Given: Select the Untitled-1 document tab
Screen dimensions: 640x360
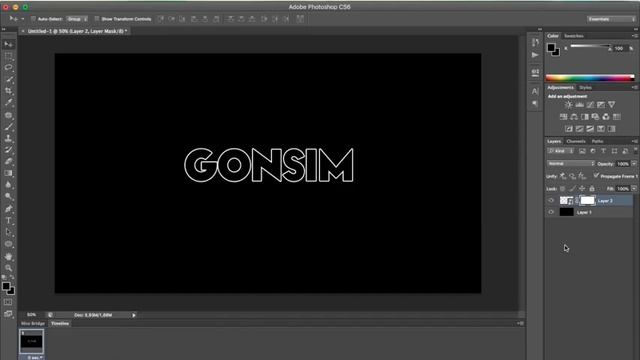Looking at the screenshot, I should 77,31.
